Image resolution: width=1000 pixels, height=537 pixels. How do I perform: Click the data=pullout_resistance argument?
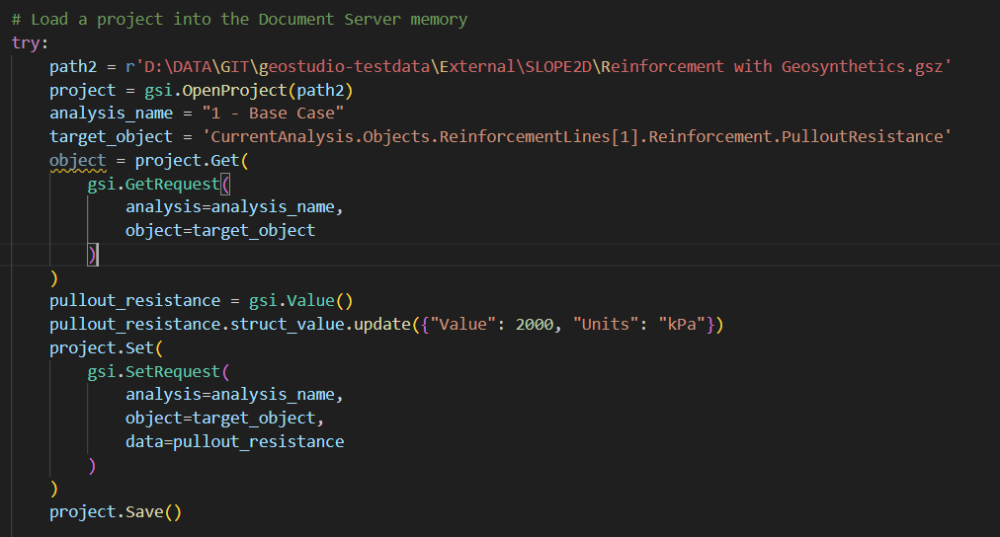pyautogui.click(x=235, y=442)
